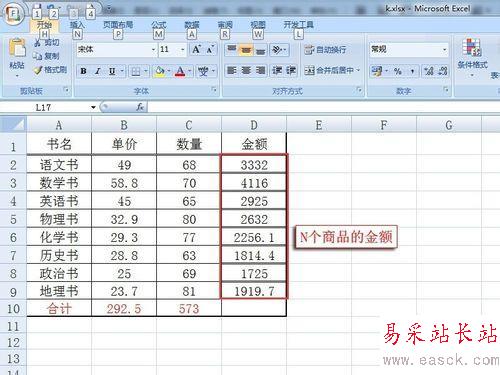Click the 自动换行 wrap text button
Image resolution: width=500 pixels, height=375 pixels.
(325, 50)
